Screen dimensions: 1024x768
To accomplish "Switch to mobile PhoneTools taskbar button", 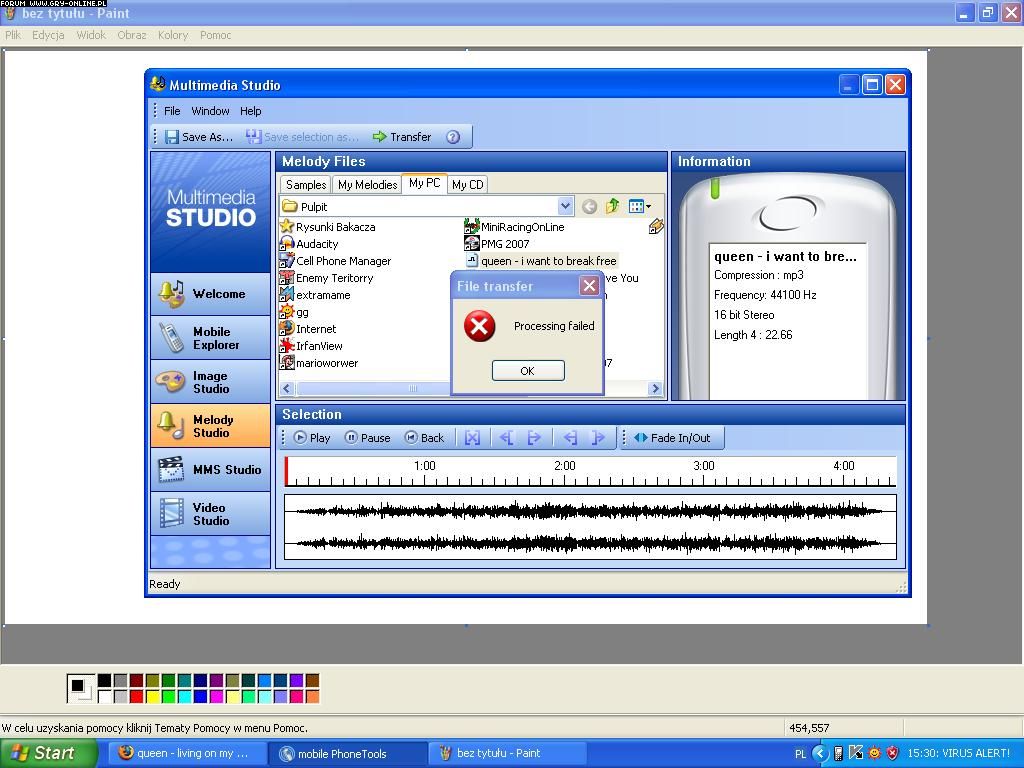I will 349,753.
